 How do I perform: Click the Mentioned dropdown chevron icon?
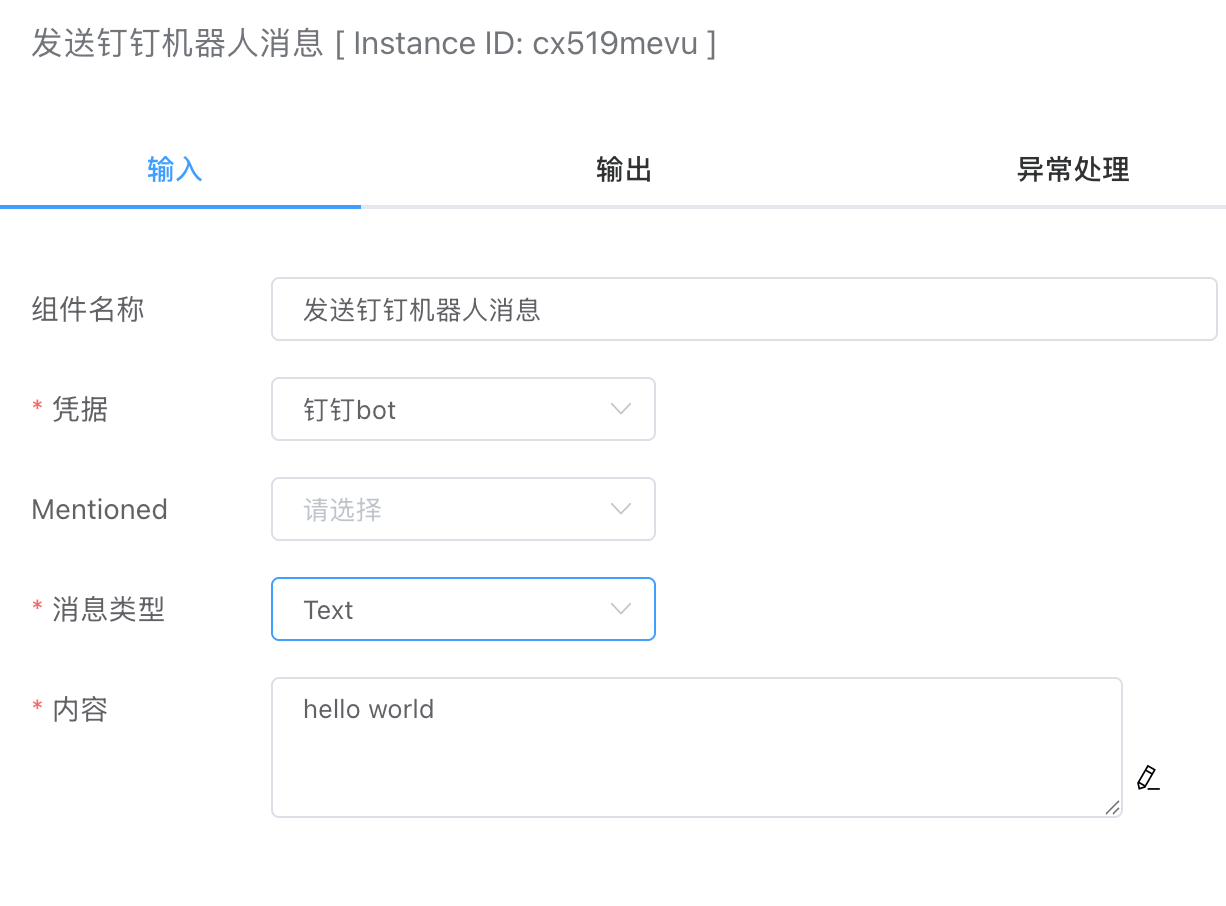(x=620, y=509)
